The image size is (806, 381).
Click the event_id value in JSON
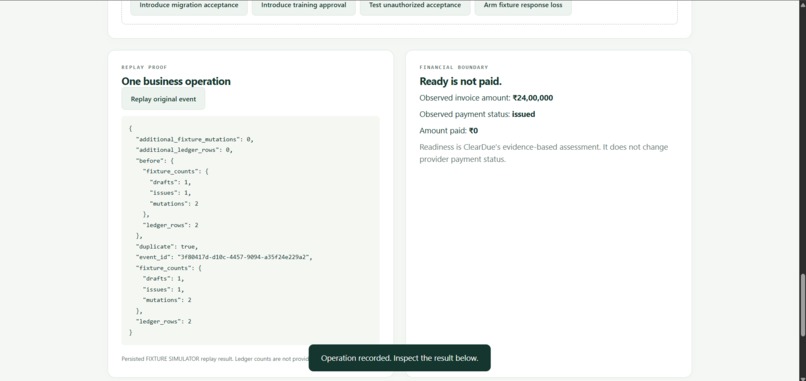point(244,257)
